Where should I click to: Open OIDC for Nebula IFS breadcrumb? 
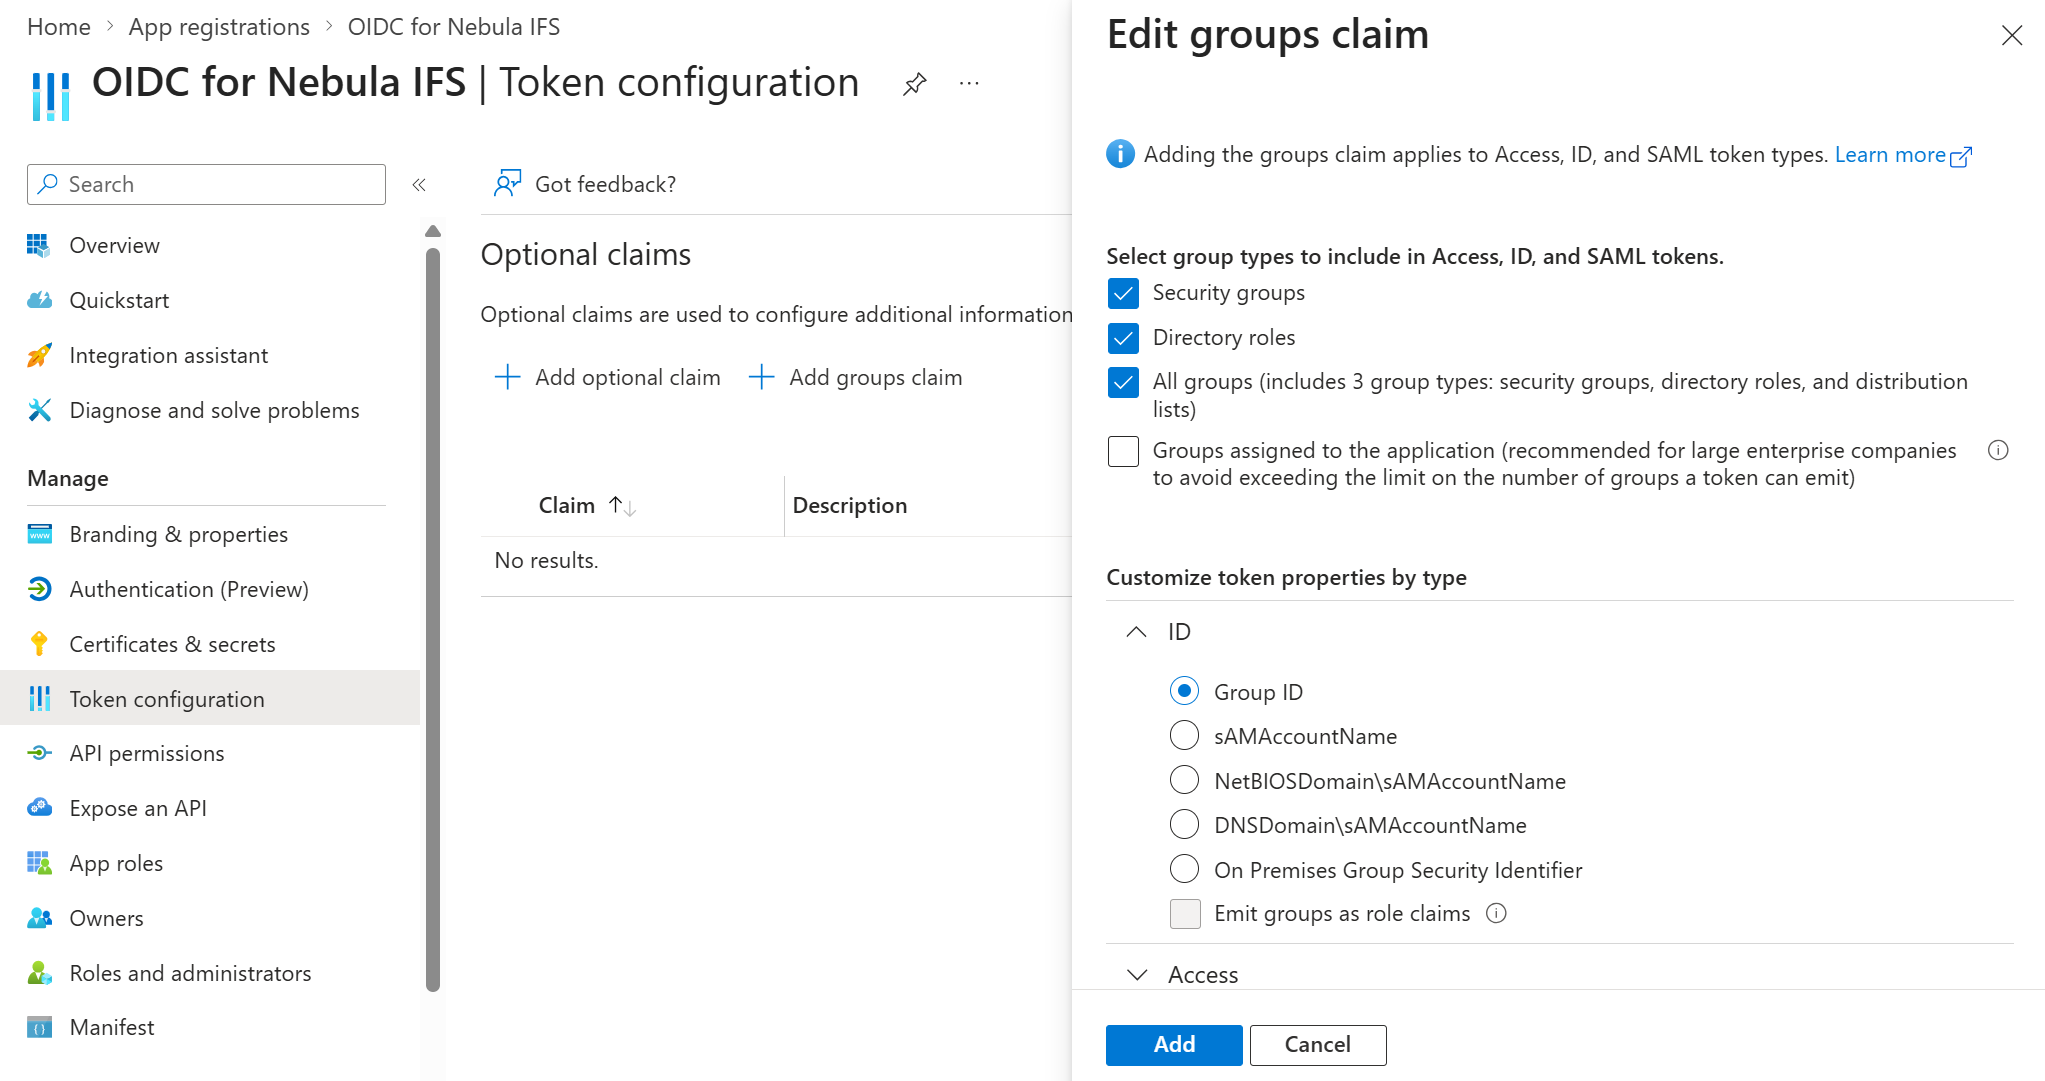pyautogui.click(x=454, y=27)
